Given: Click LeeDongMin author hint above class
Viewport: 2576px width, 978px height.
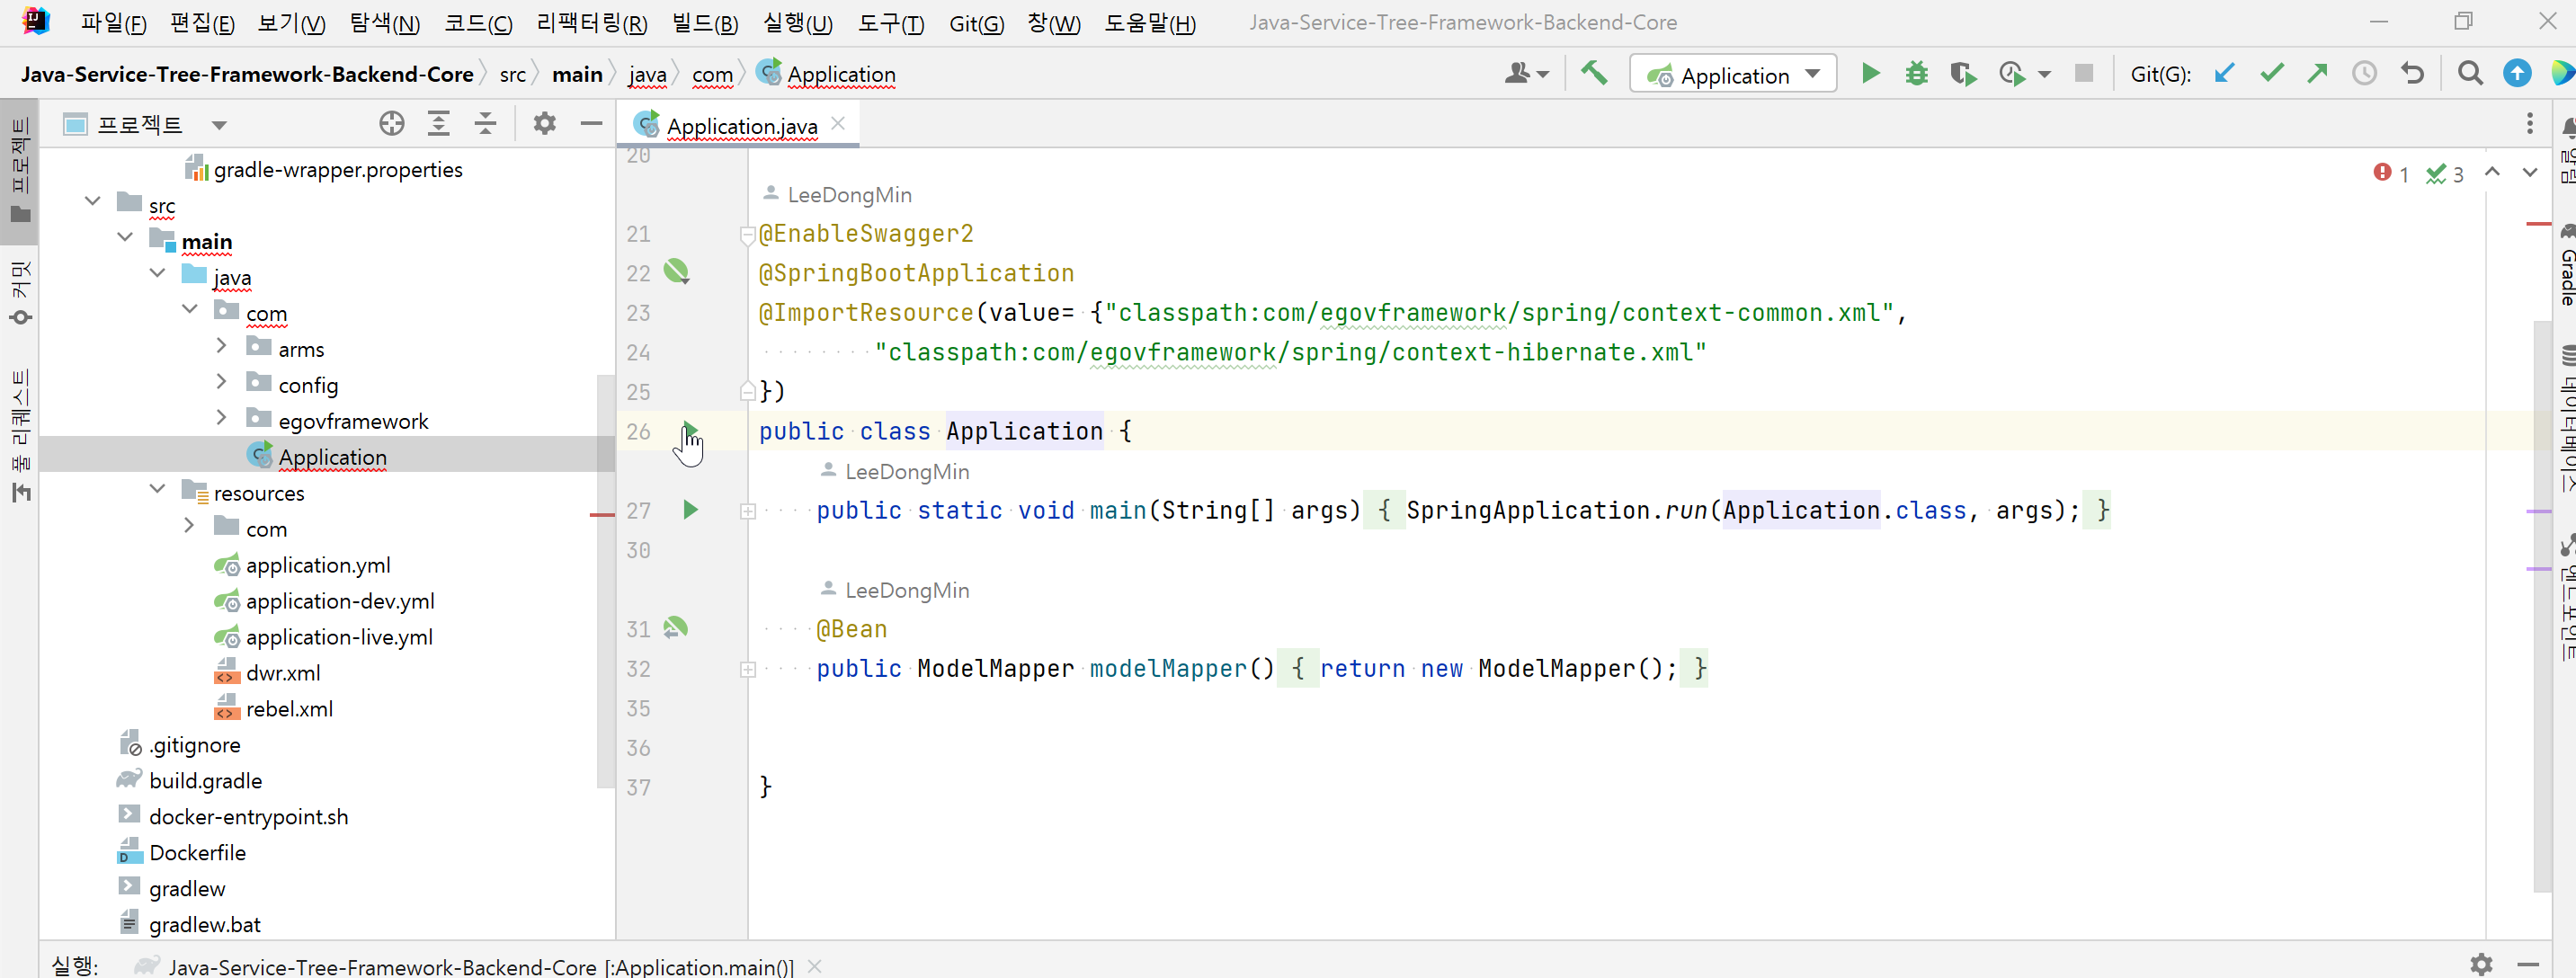Looking at the screenshot, I should point(849,195).
